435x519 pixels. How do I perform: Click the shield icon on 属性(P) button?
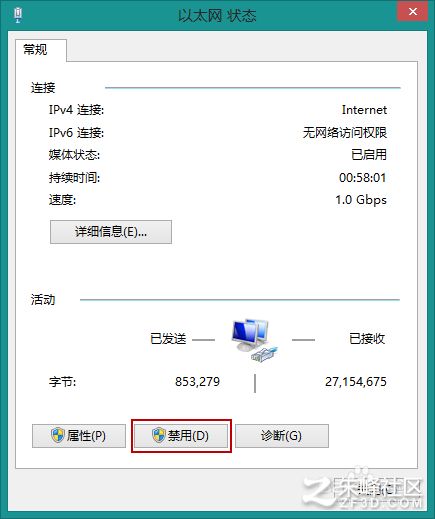58,435
